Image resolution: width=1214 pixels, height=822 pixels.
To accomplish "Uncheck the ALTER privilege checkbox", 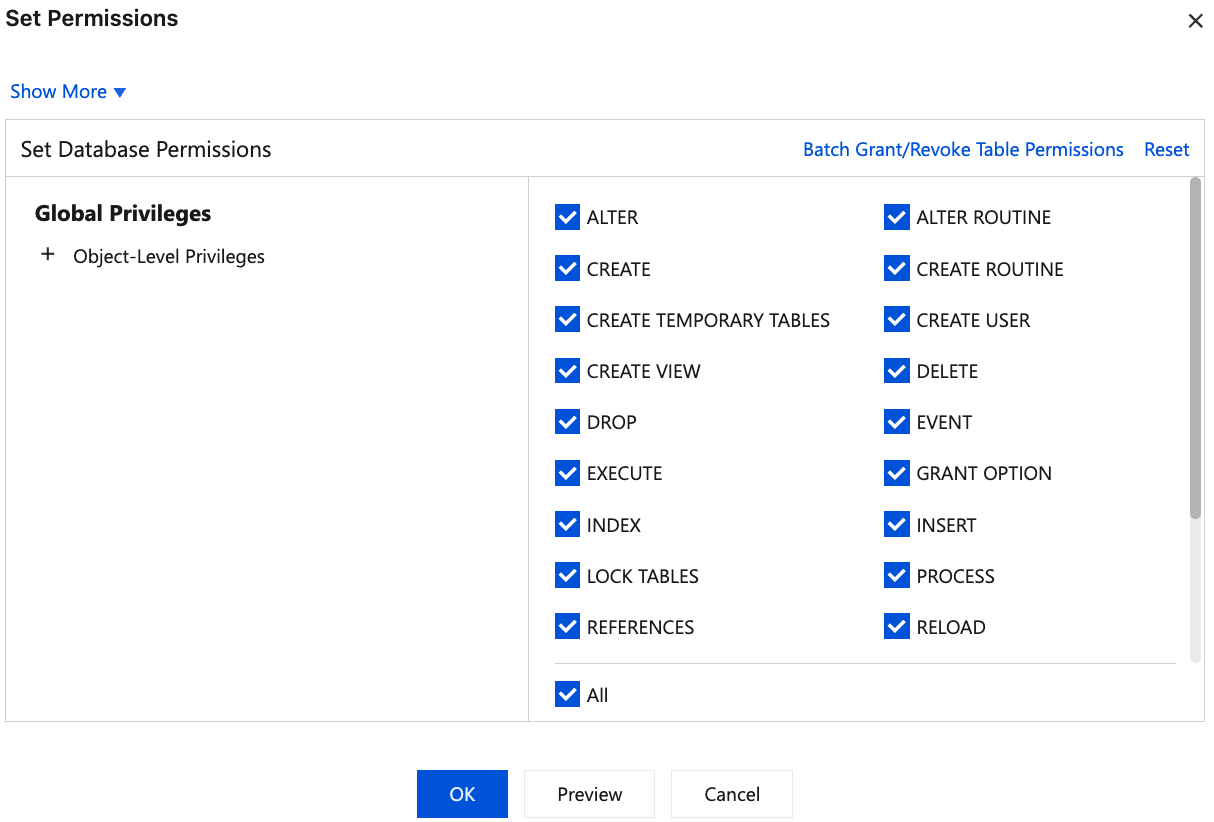I will coord(567,218).
